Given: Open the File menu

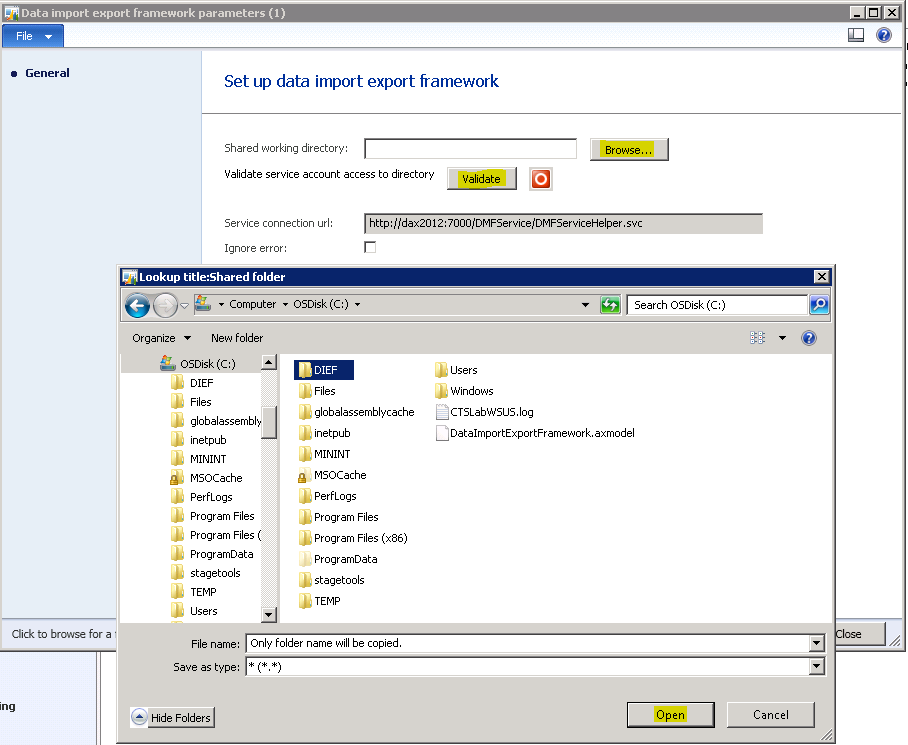Looking at the screenshot, I should pos(33,36).
